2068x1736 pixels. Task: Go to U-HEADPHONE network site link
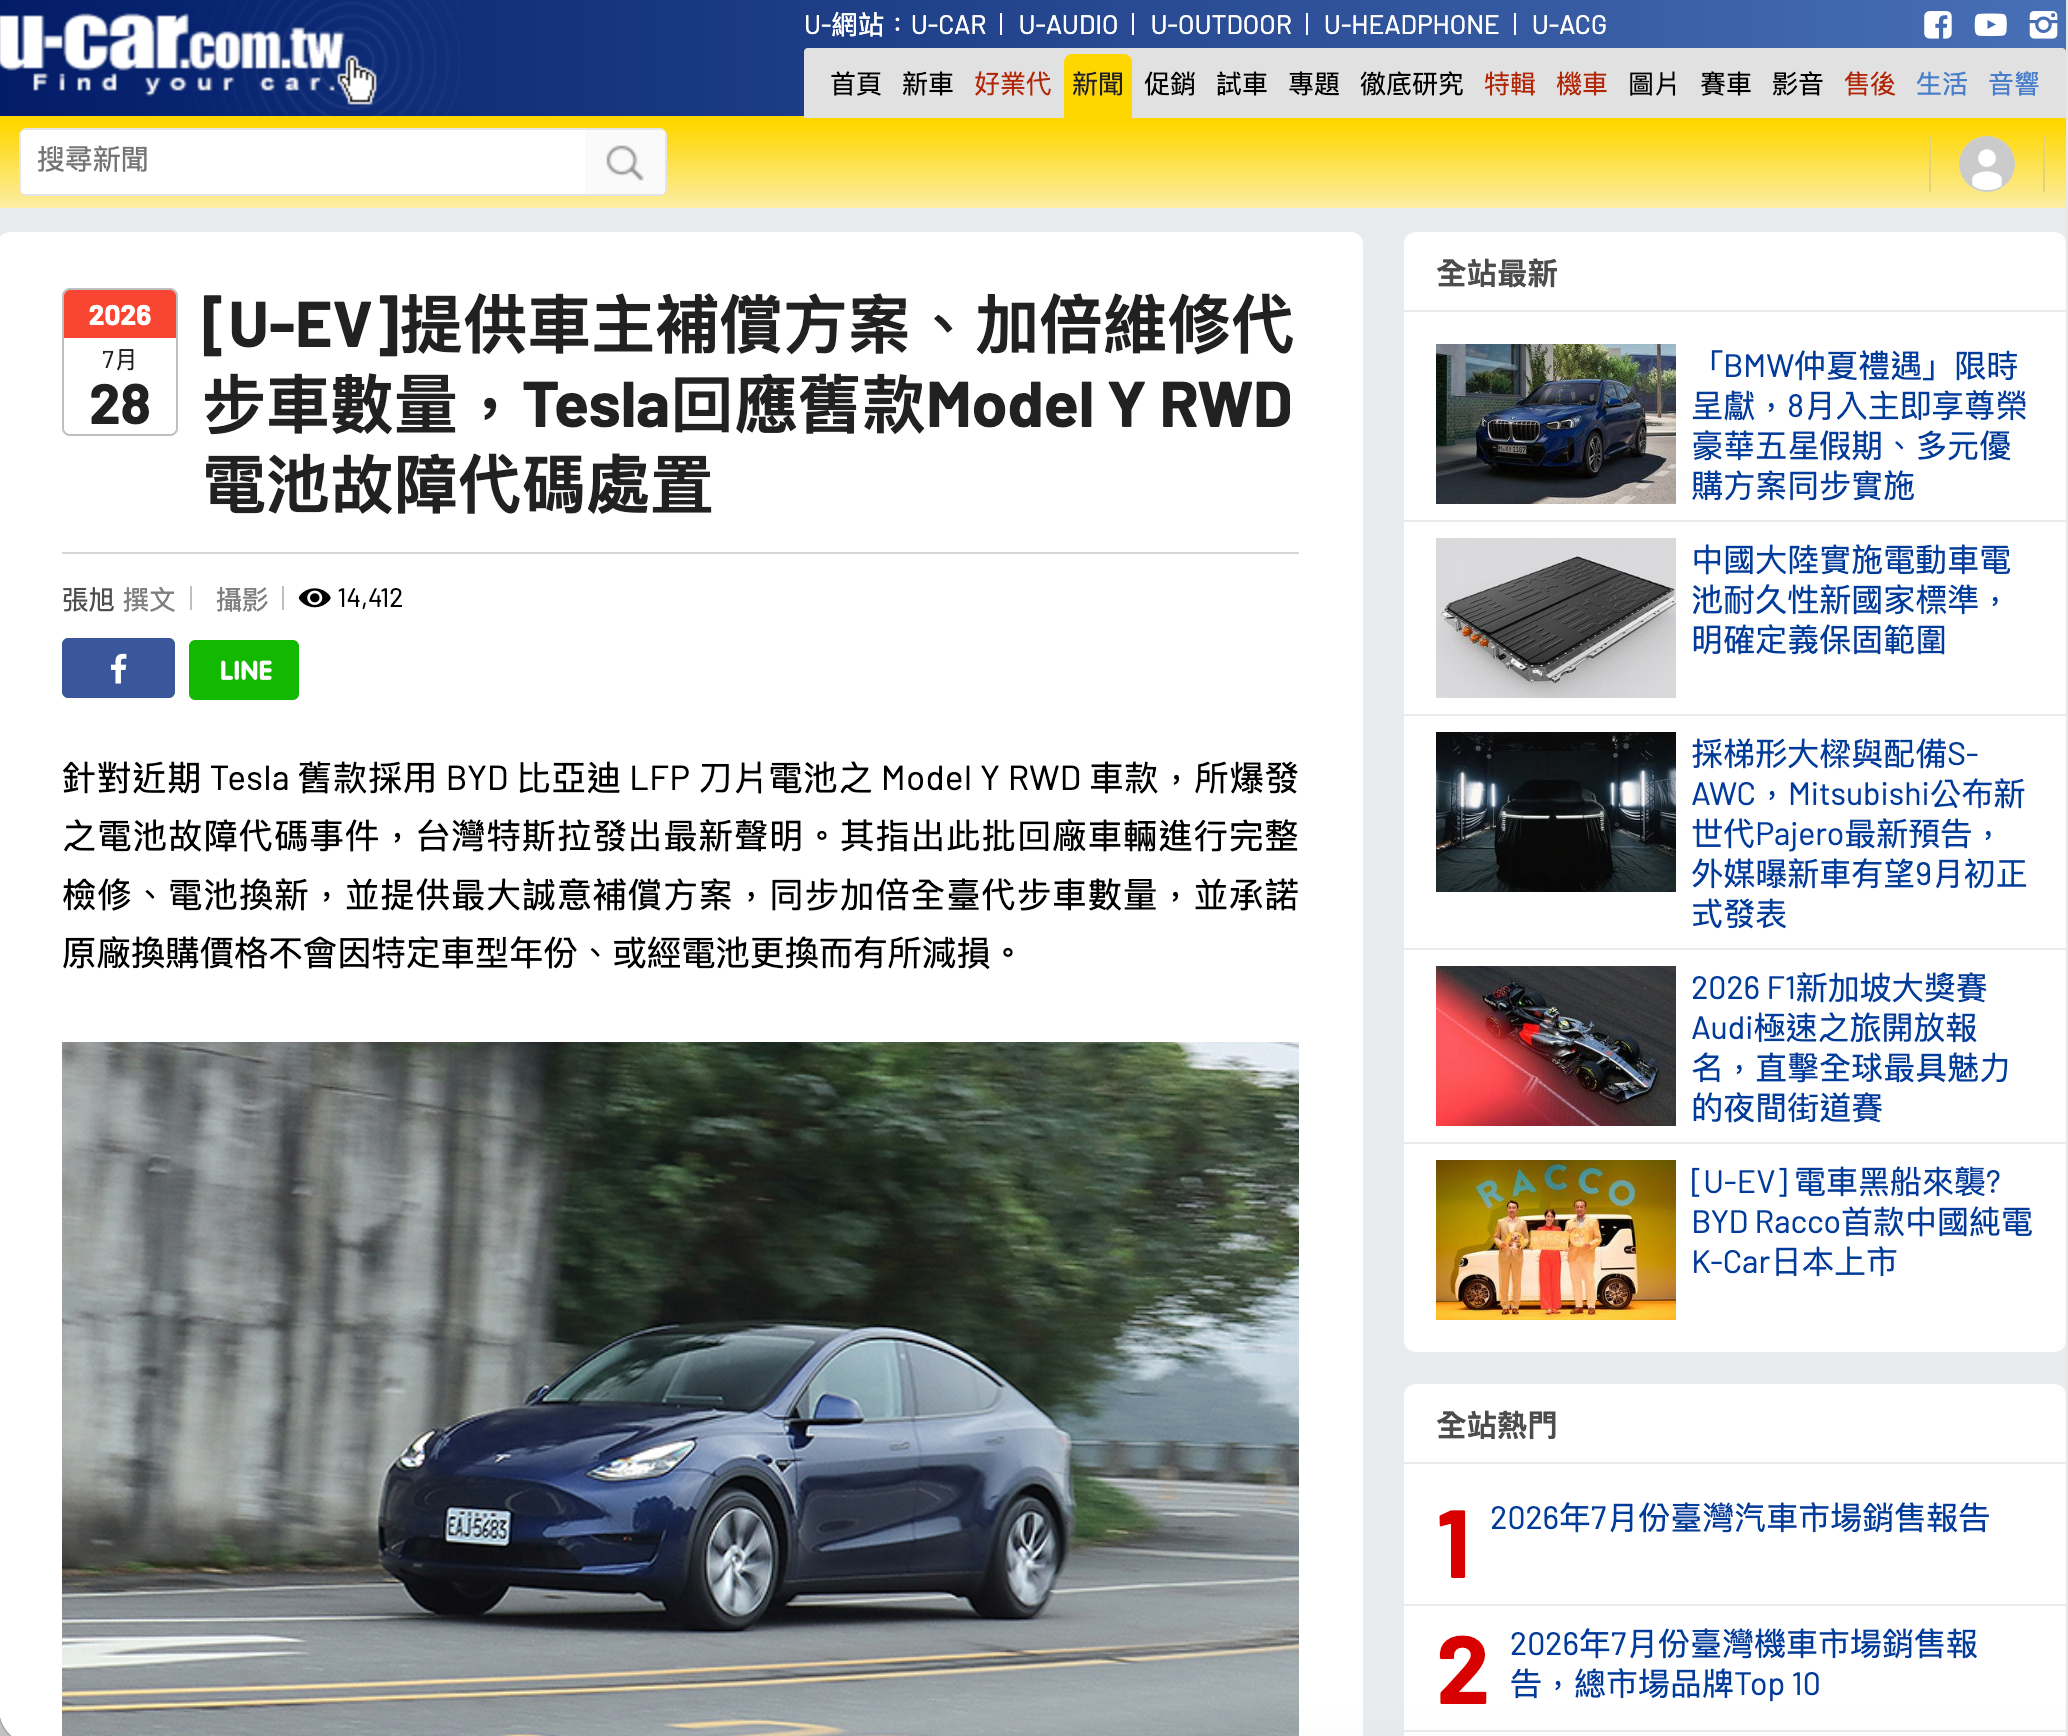click(x=1411, y=25)
